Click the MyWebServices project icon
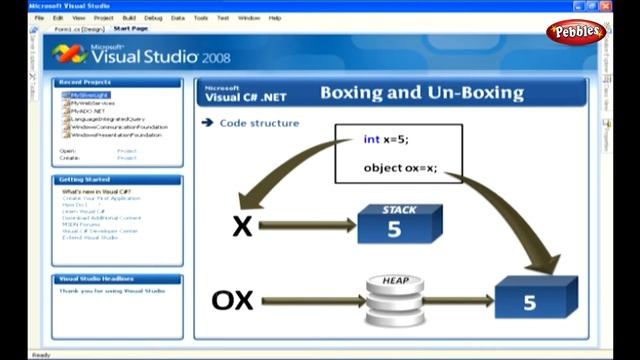 click(66, 103)
